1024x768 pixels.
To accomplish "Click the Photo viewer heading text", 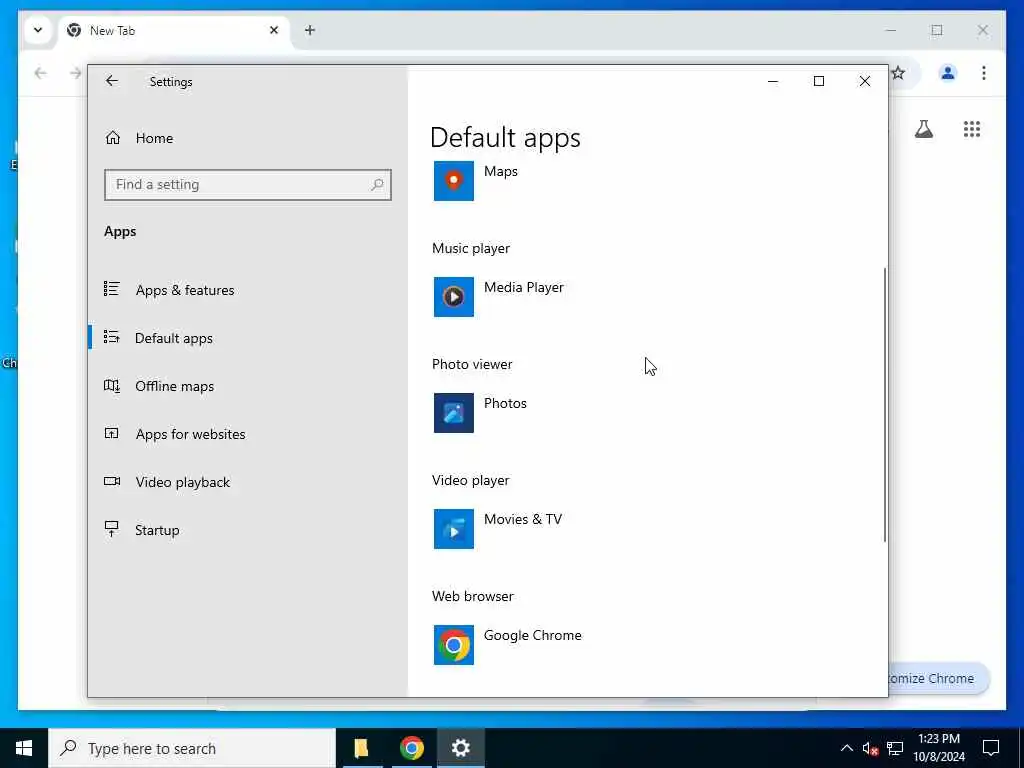I will pos(472,364).
